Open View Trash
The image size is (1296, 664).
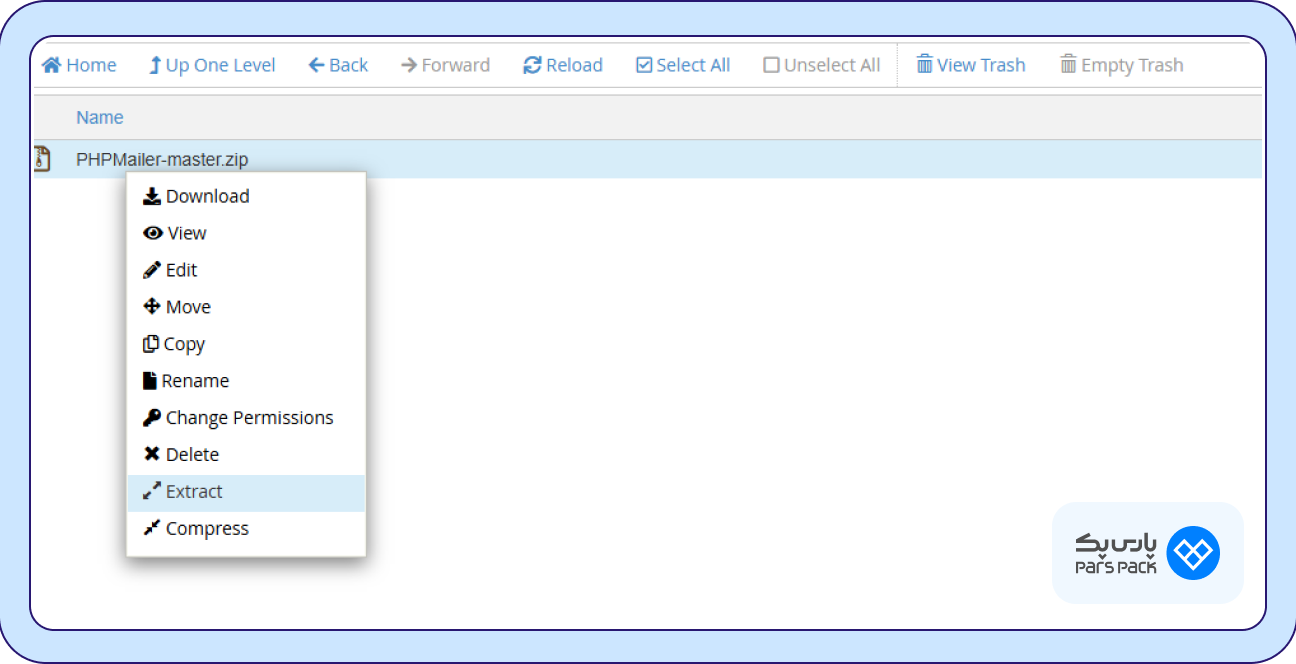tap(971, 65)
